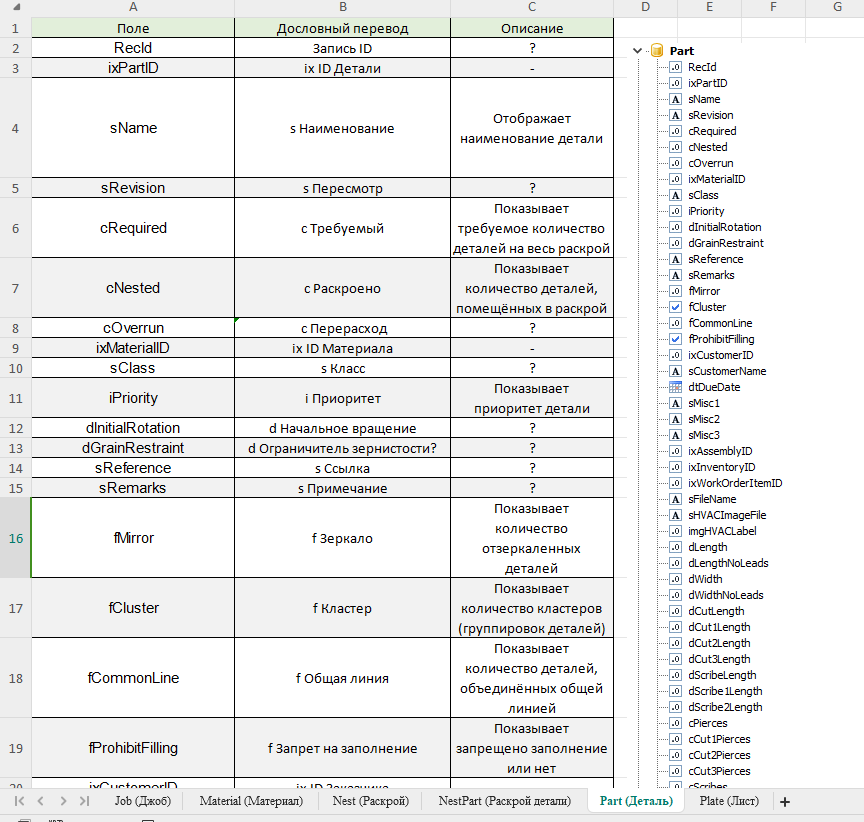The image size is (864, 822).
Task: Click the numeric icon beside dLength
Action: 676,547
